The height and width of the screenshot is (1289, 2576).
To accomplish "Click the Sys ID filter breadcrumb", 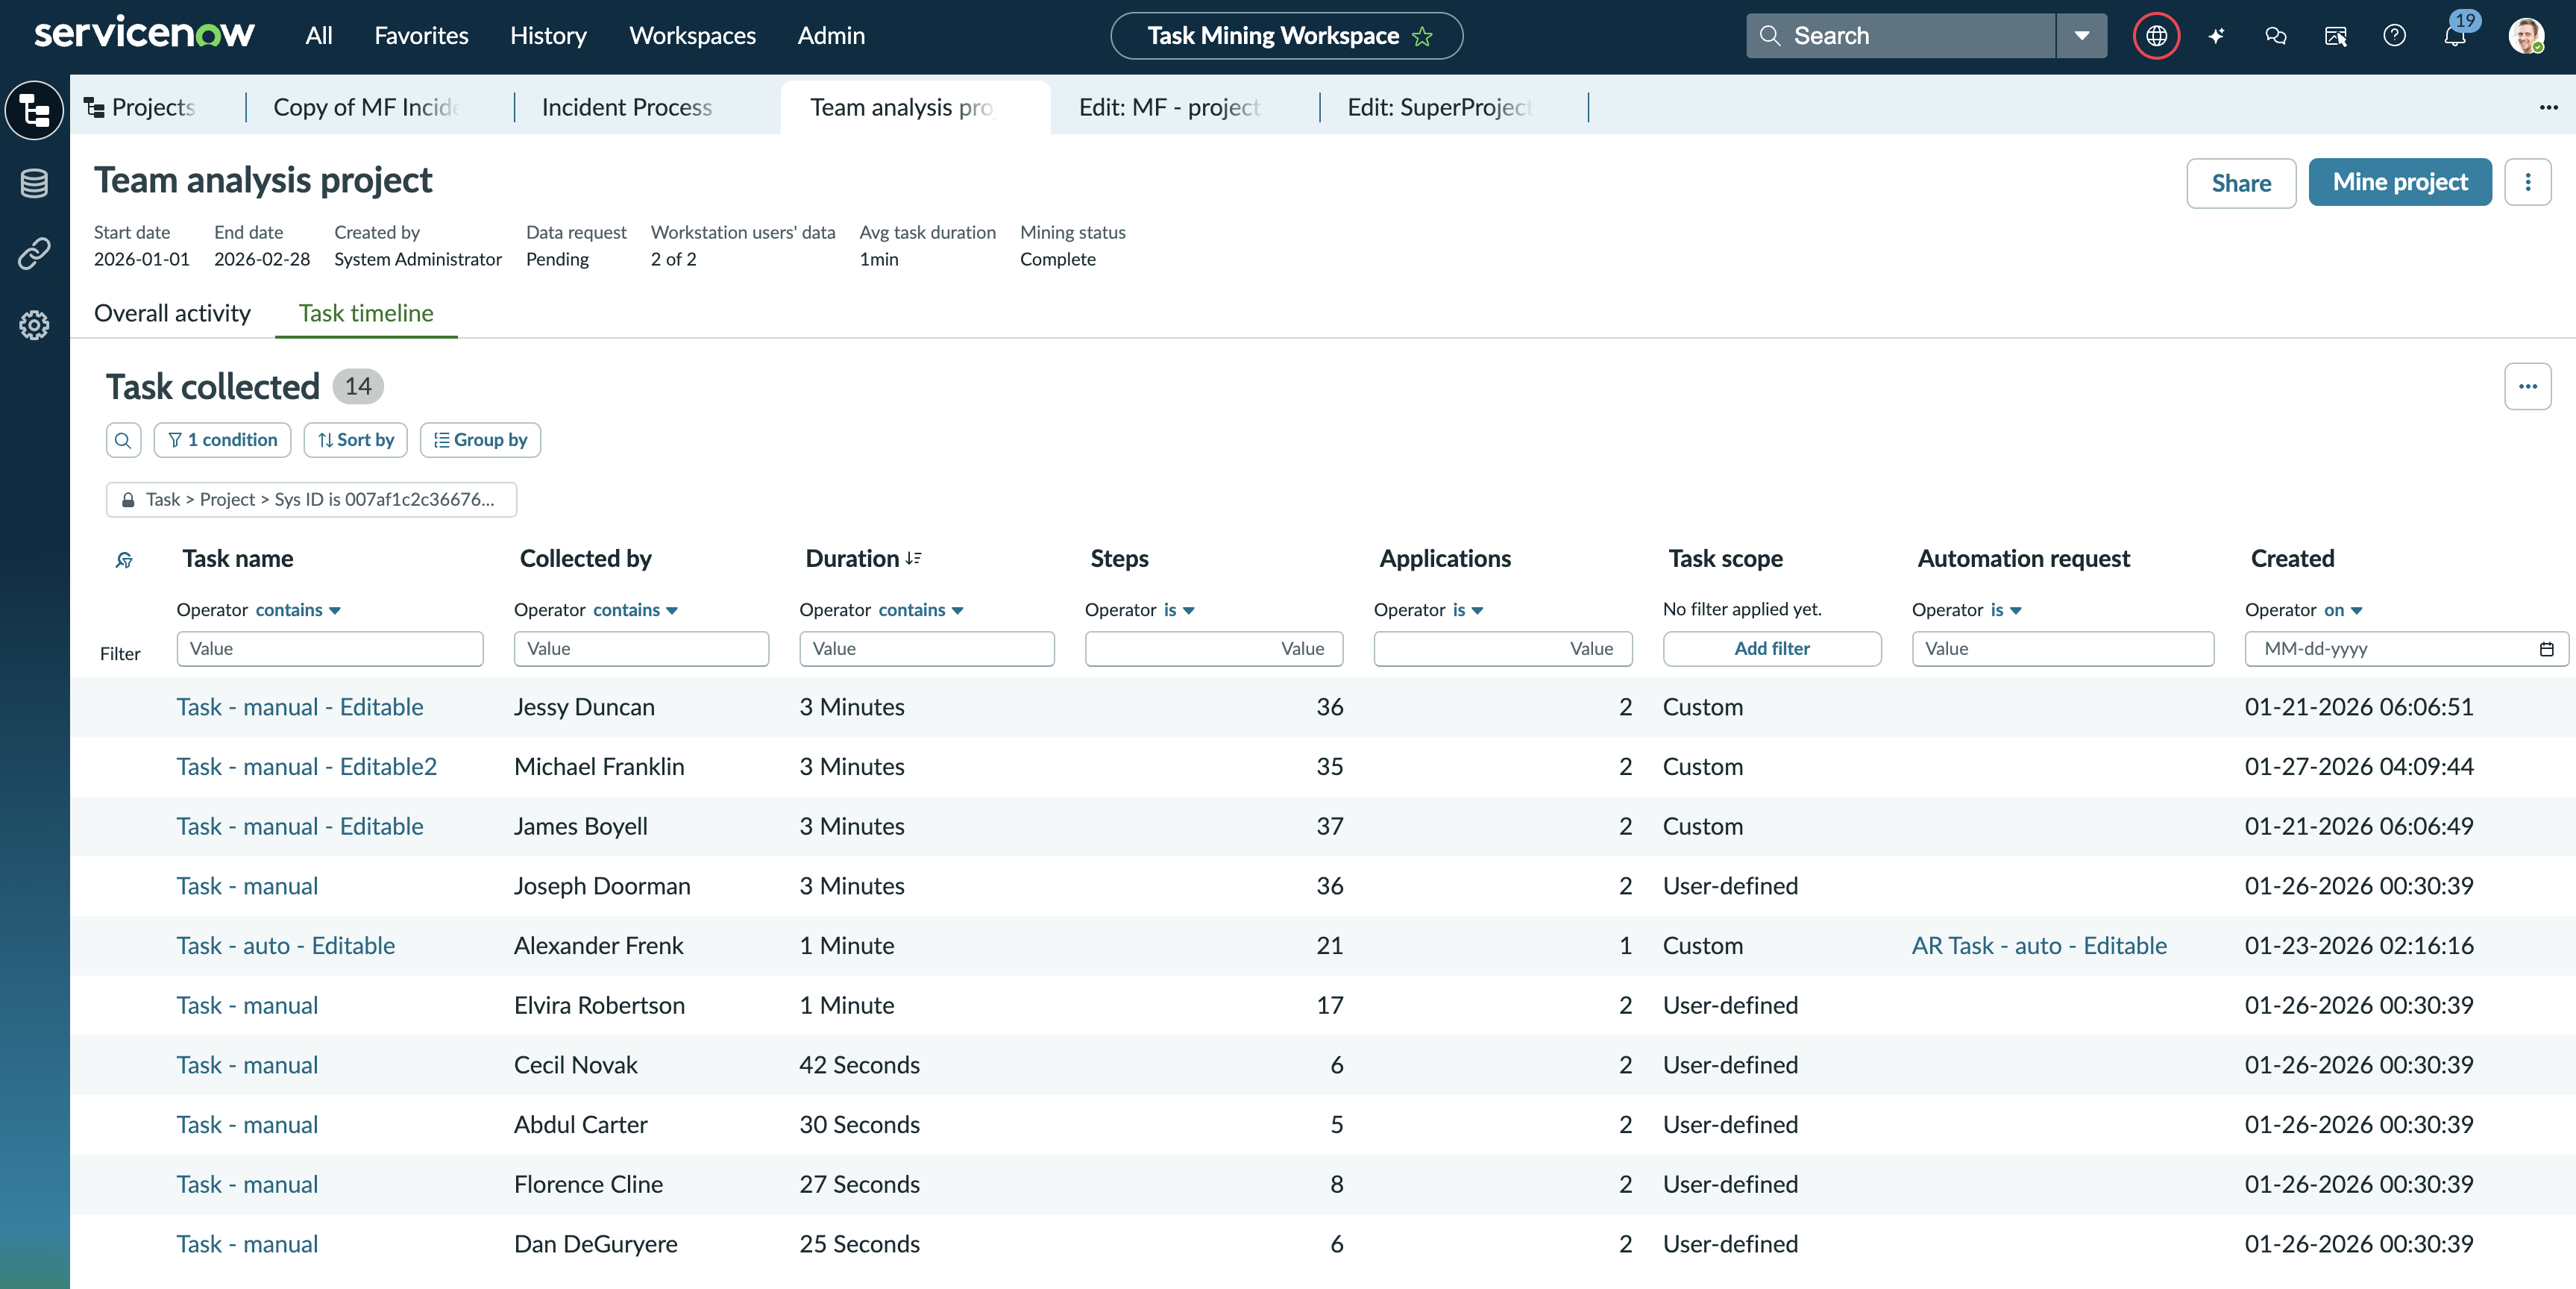I will click(x=311, y=500).
